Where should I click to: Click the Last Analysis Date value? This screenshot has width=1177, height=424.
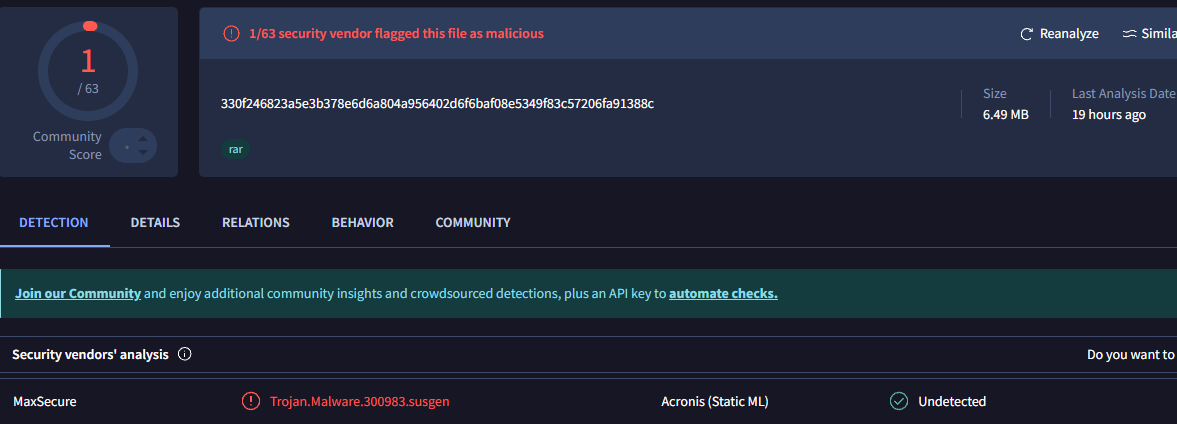(1108, 115)
